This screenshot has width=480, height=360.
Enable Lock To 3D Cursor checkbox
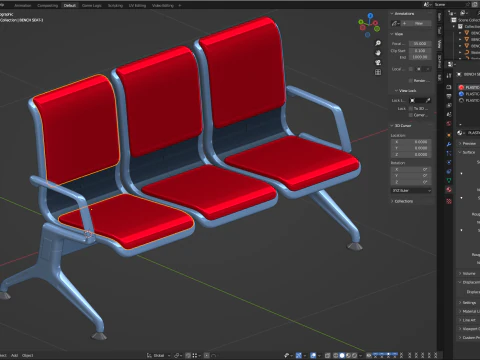pyautogui.click(x=411, y=109)
